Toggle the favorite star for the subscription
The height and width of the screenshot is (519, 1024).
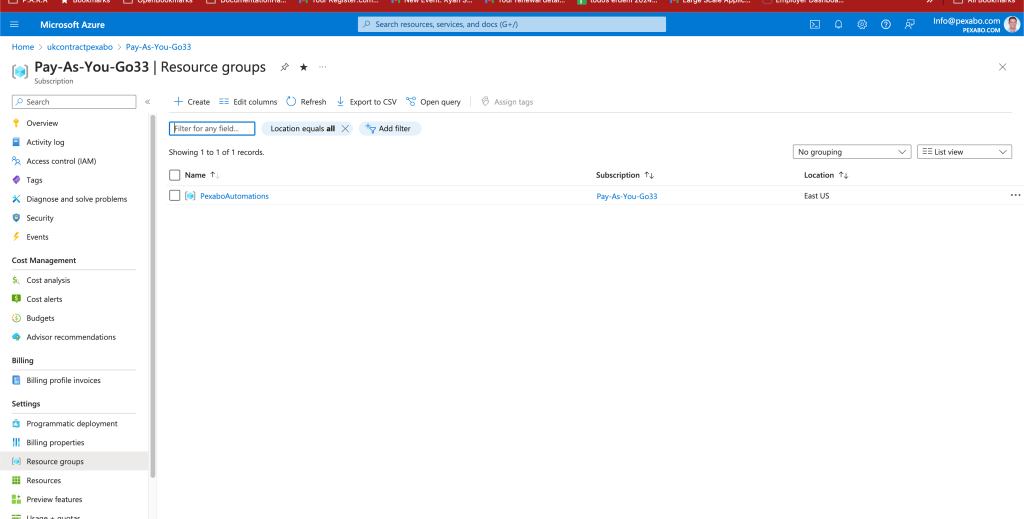click(304, 67)
